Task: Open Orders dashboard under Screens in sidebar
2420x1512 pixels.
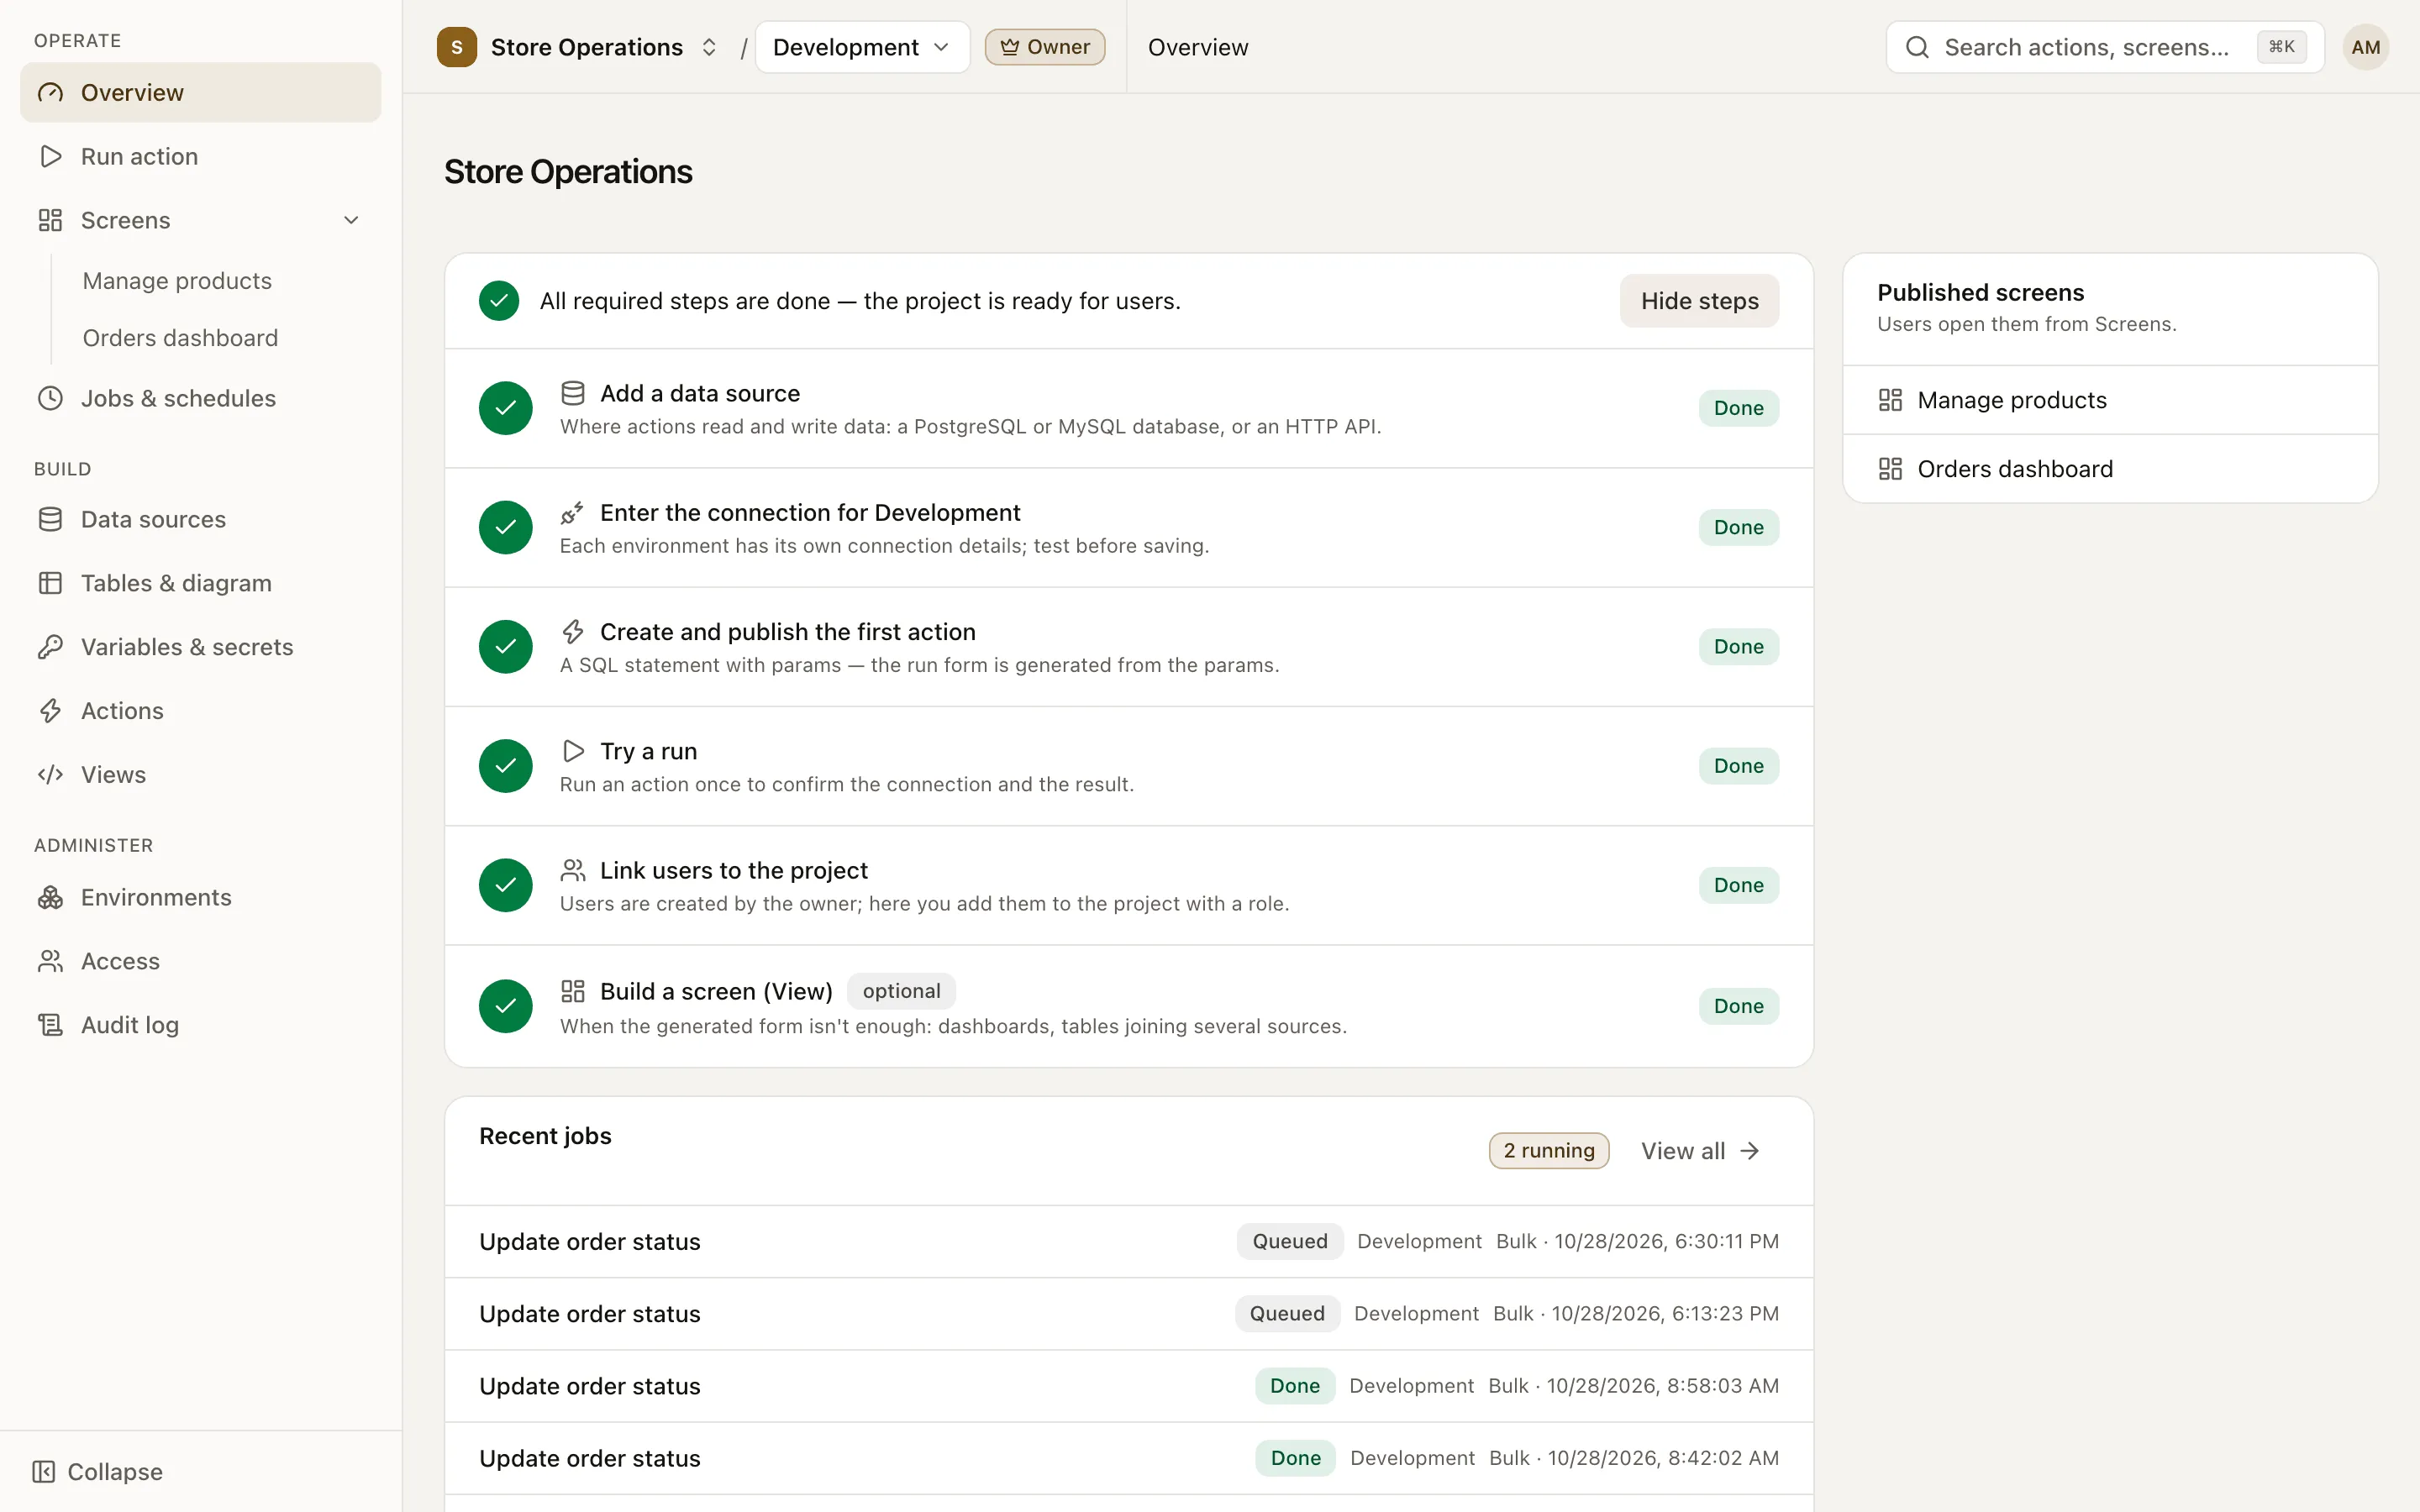Action: (x=180, y=338)
